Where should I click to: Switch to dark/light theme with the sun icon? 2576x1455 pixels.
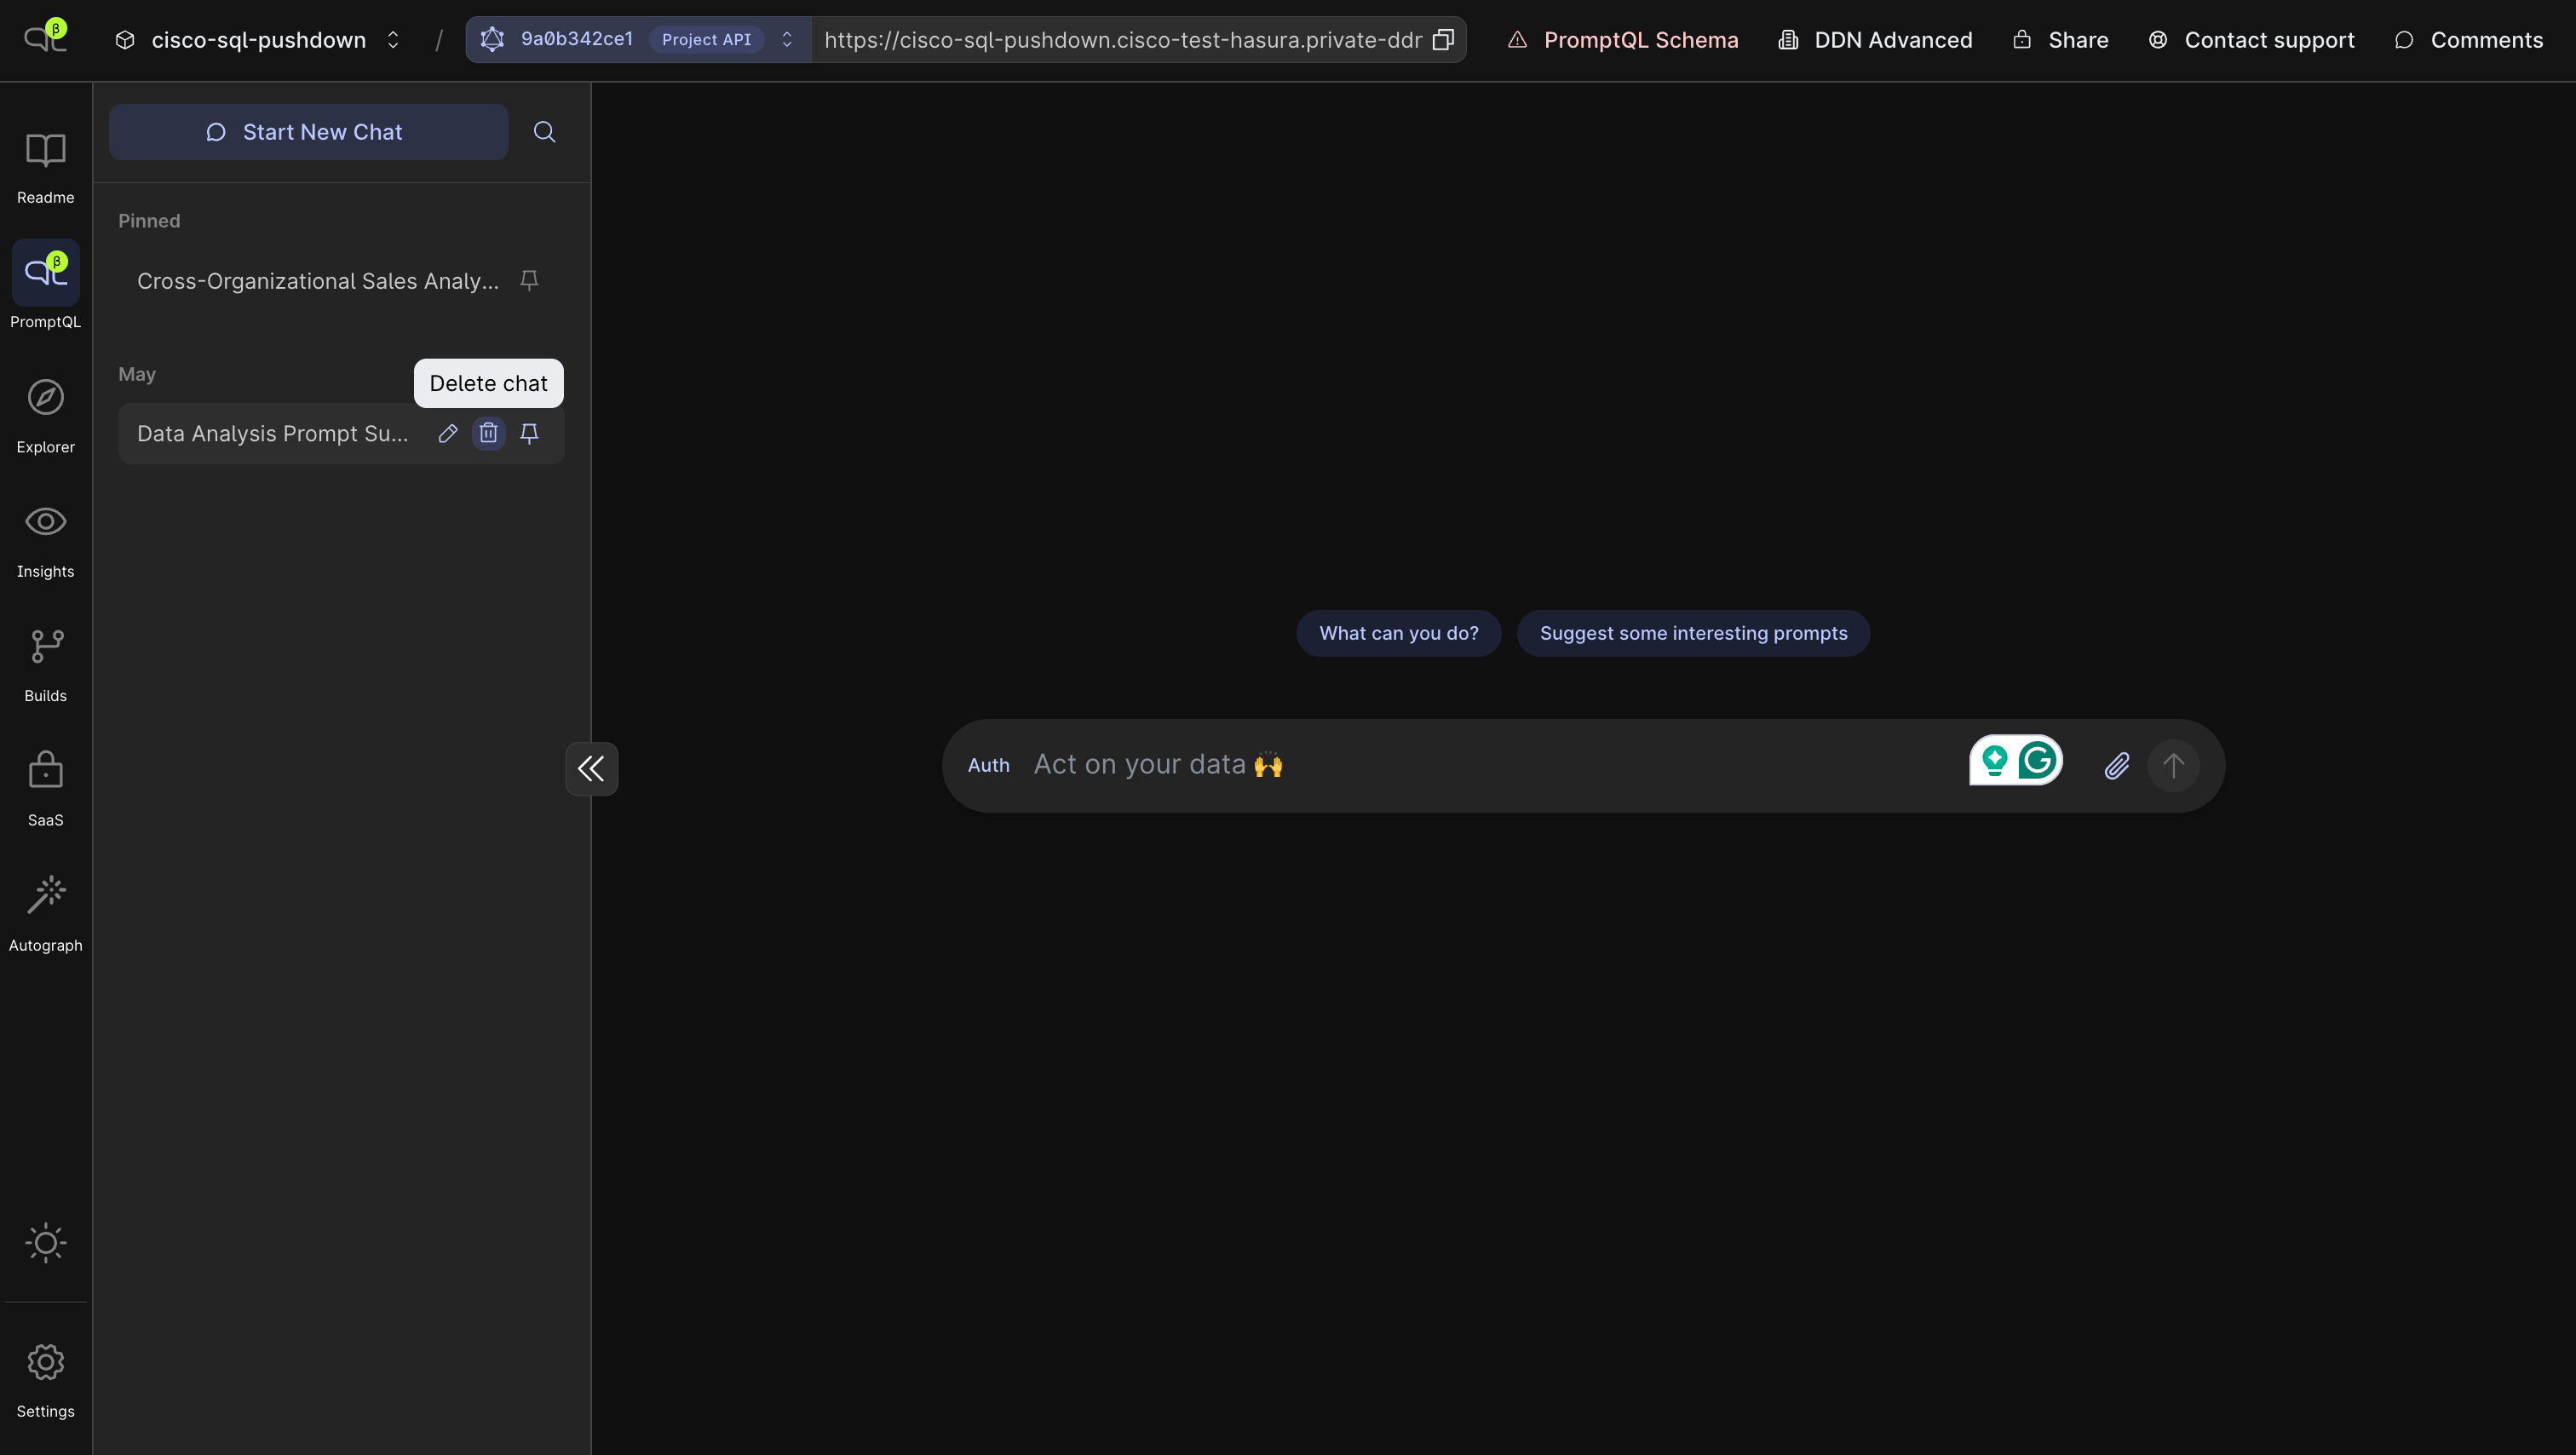45,1243
